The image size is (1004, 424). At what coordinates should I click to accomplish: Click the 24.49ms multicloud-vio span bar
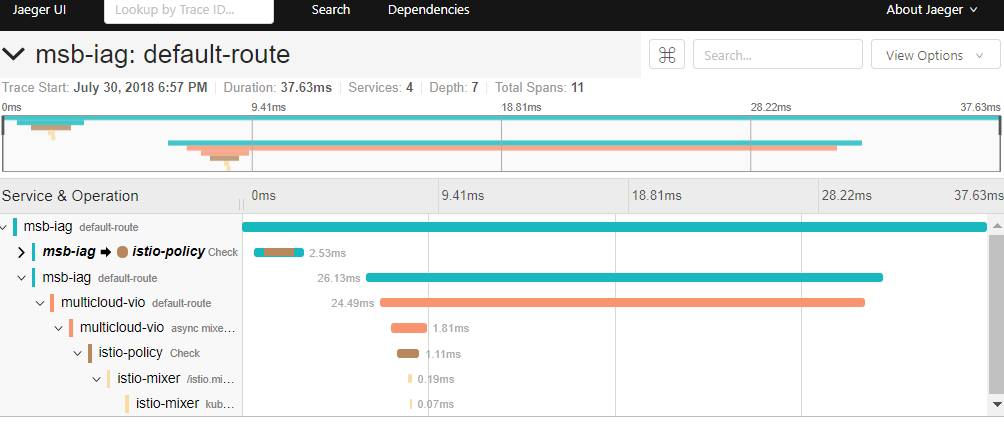coord(622,303)
